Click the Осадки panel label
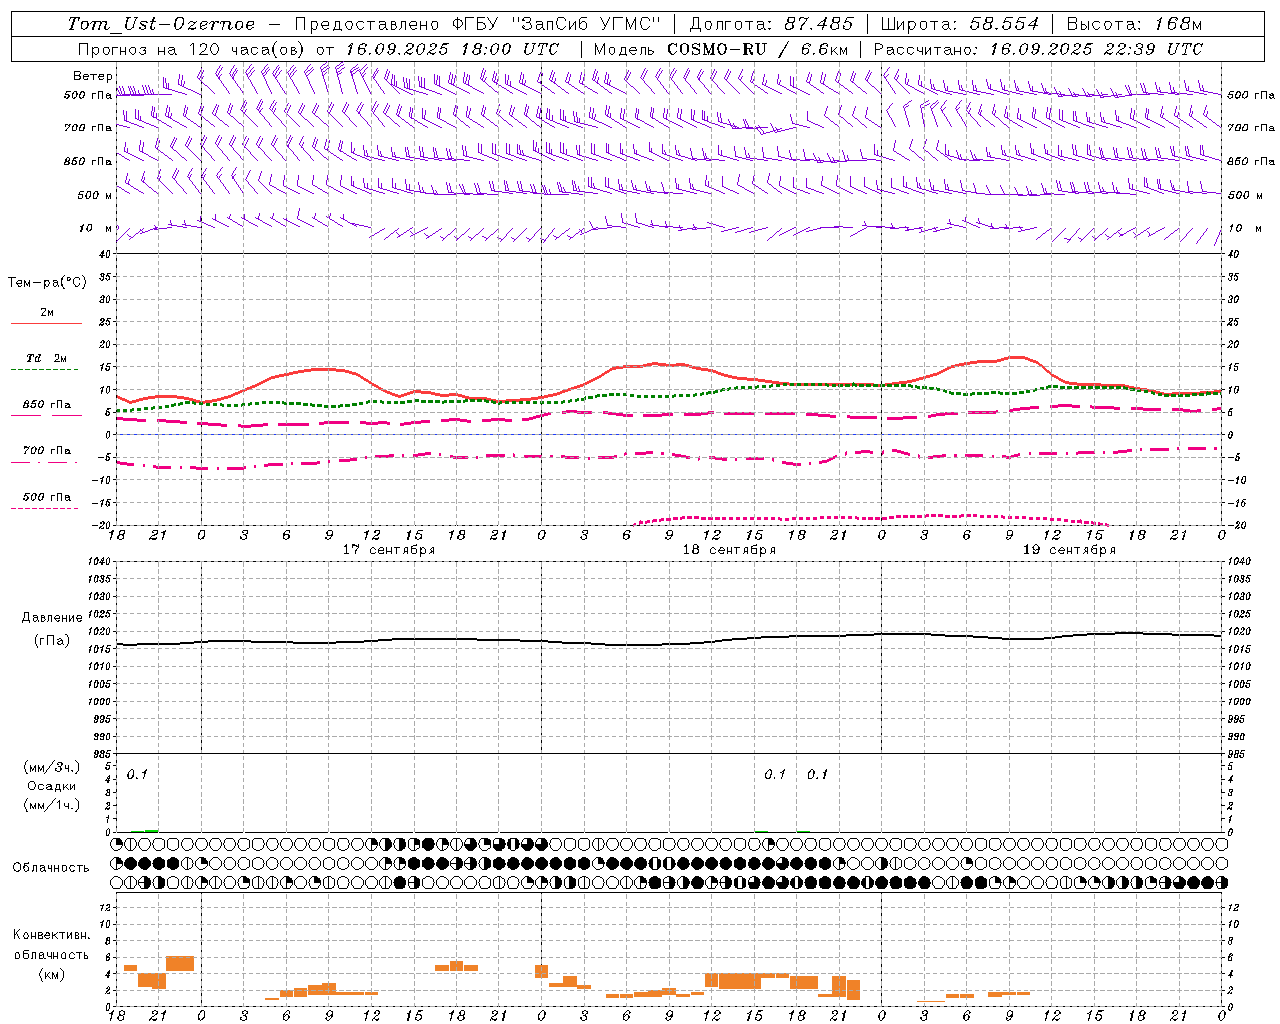1280x1024 pixels. click(x=52, y=786)
